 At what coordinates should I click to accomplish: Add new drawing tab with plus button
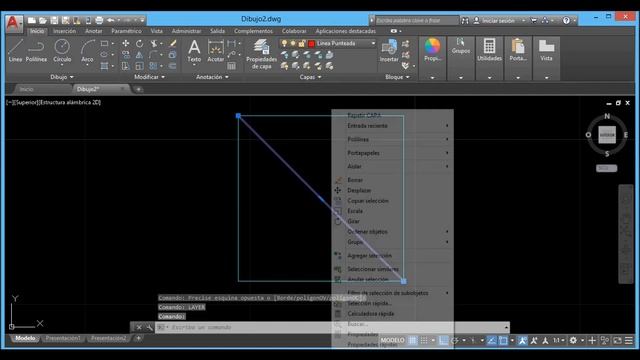[139, 89]
